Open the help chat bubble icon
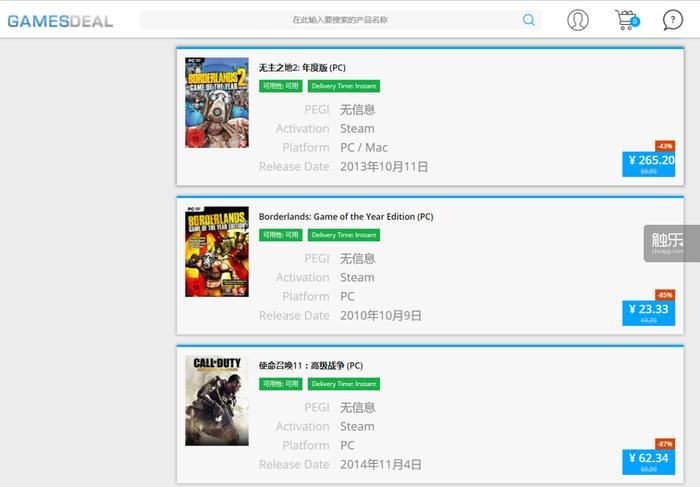 [673, 20]
